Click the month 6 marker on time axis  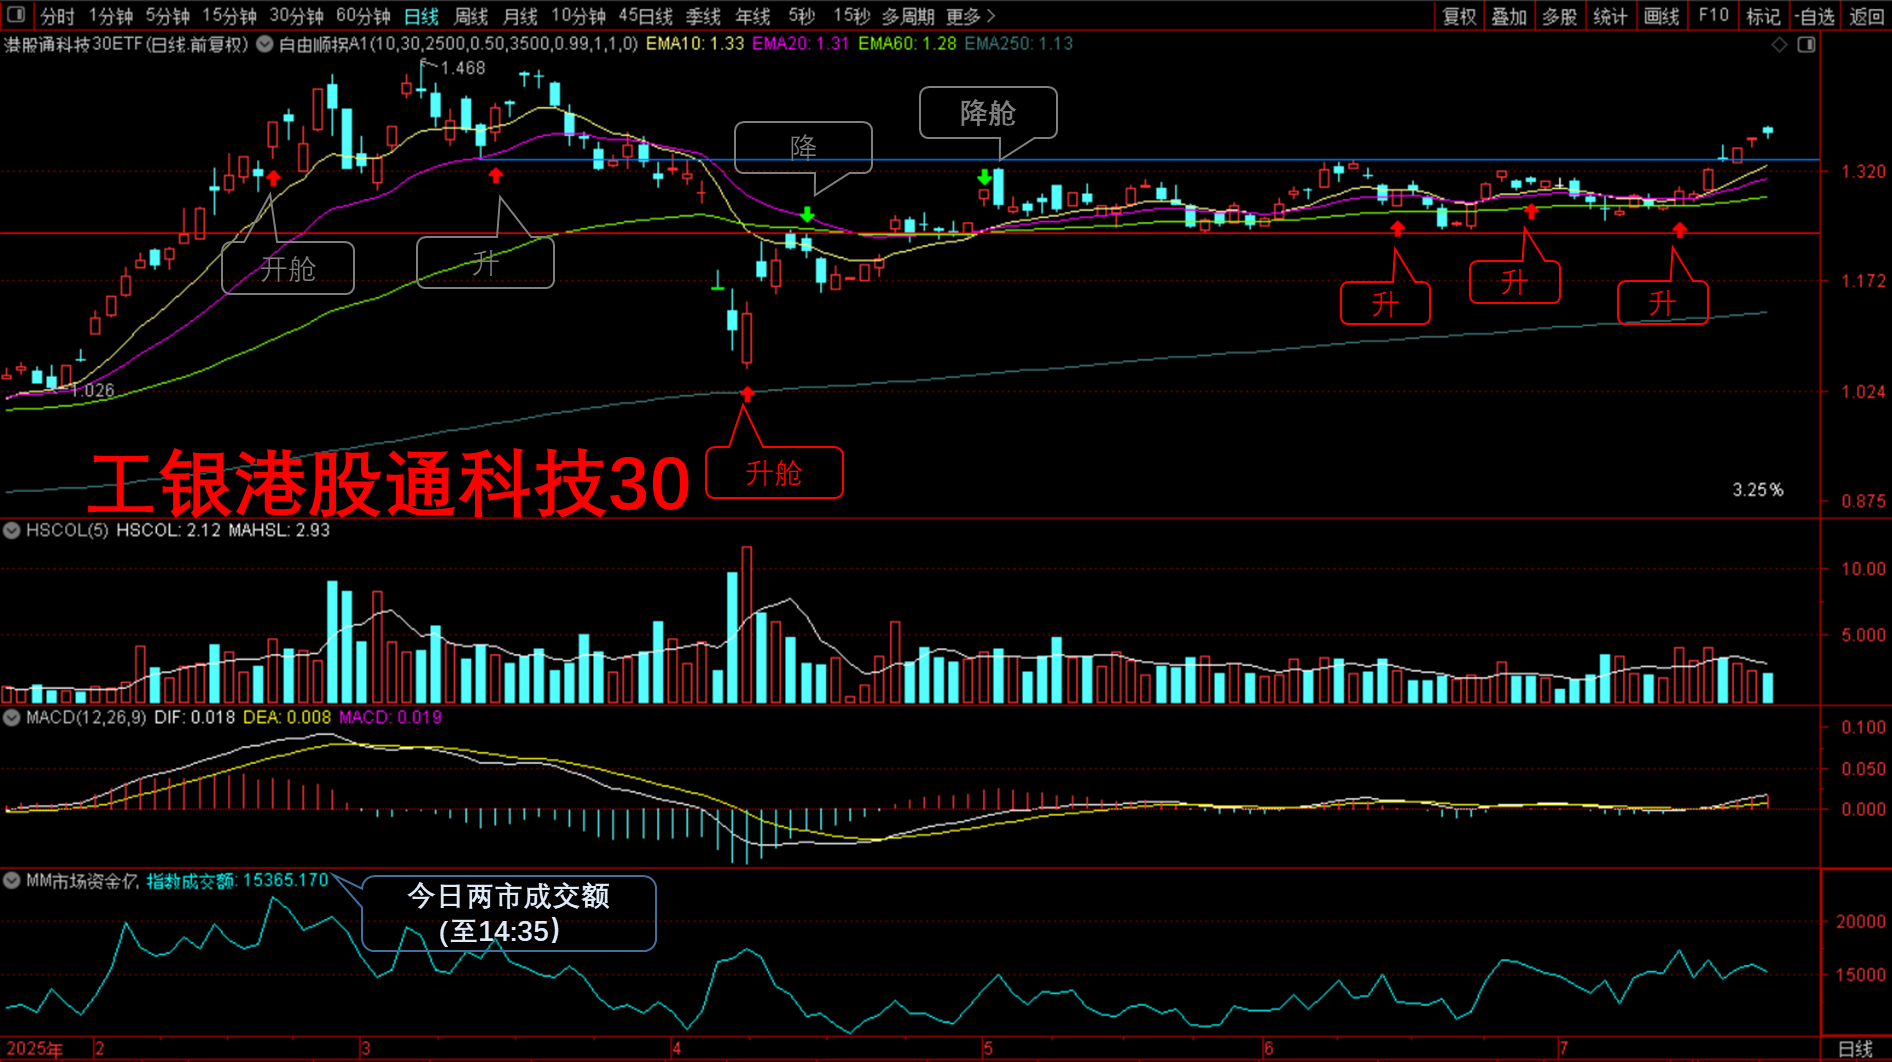(1269, 1049)
